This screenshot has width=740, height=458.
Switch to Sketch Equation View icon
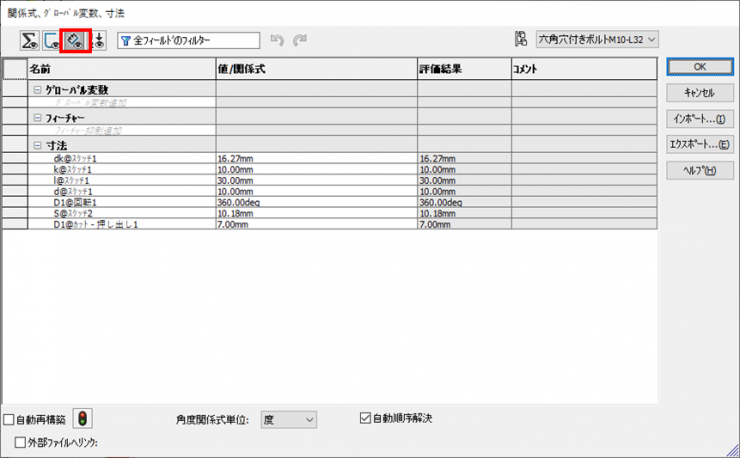(52, 40)
